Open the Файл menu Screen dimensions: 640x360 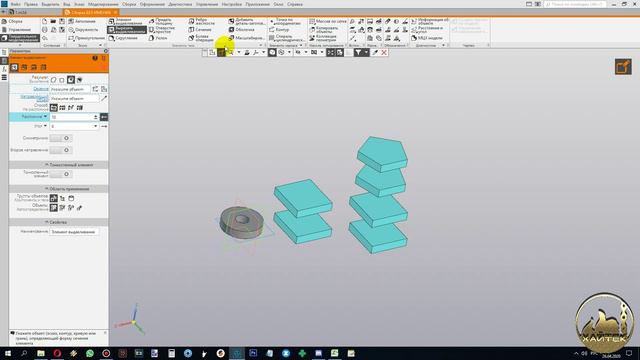[x=16, y=4]
